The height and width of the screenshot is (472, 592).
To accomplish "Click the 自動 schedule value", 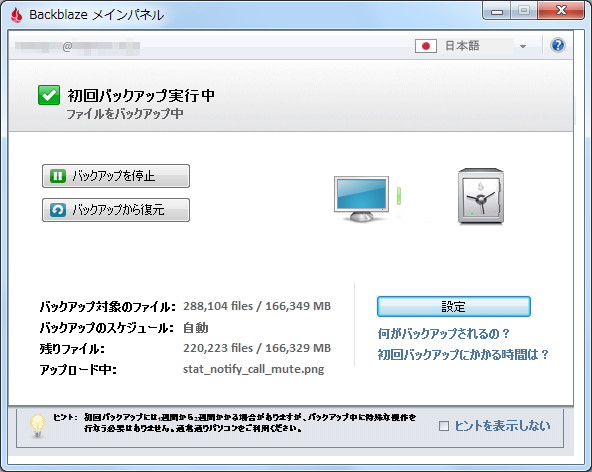I will pyautogui.click(x=196, y=327).
